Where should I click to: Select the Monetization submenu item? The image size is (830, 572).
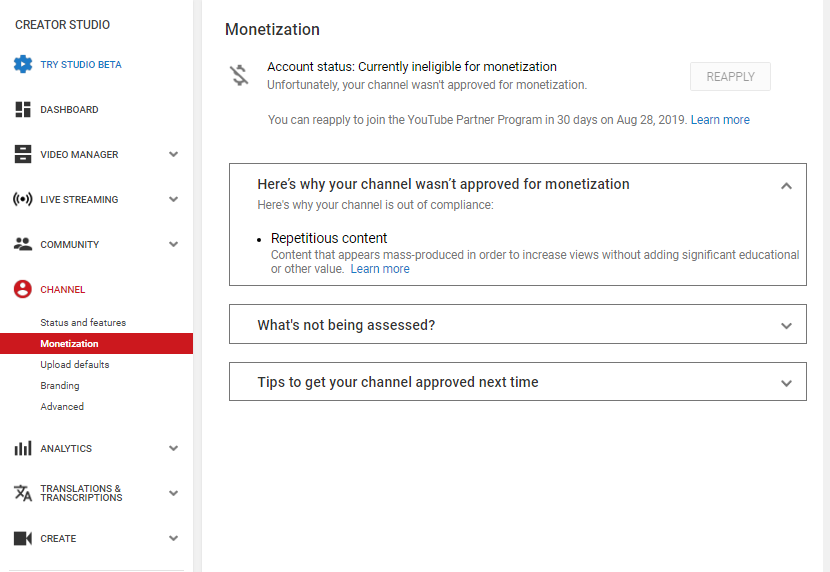pos(96,343)
